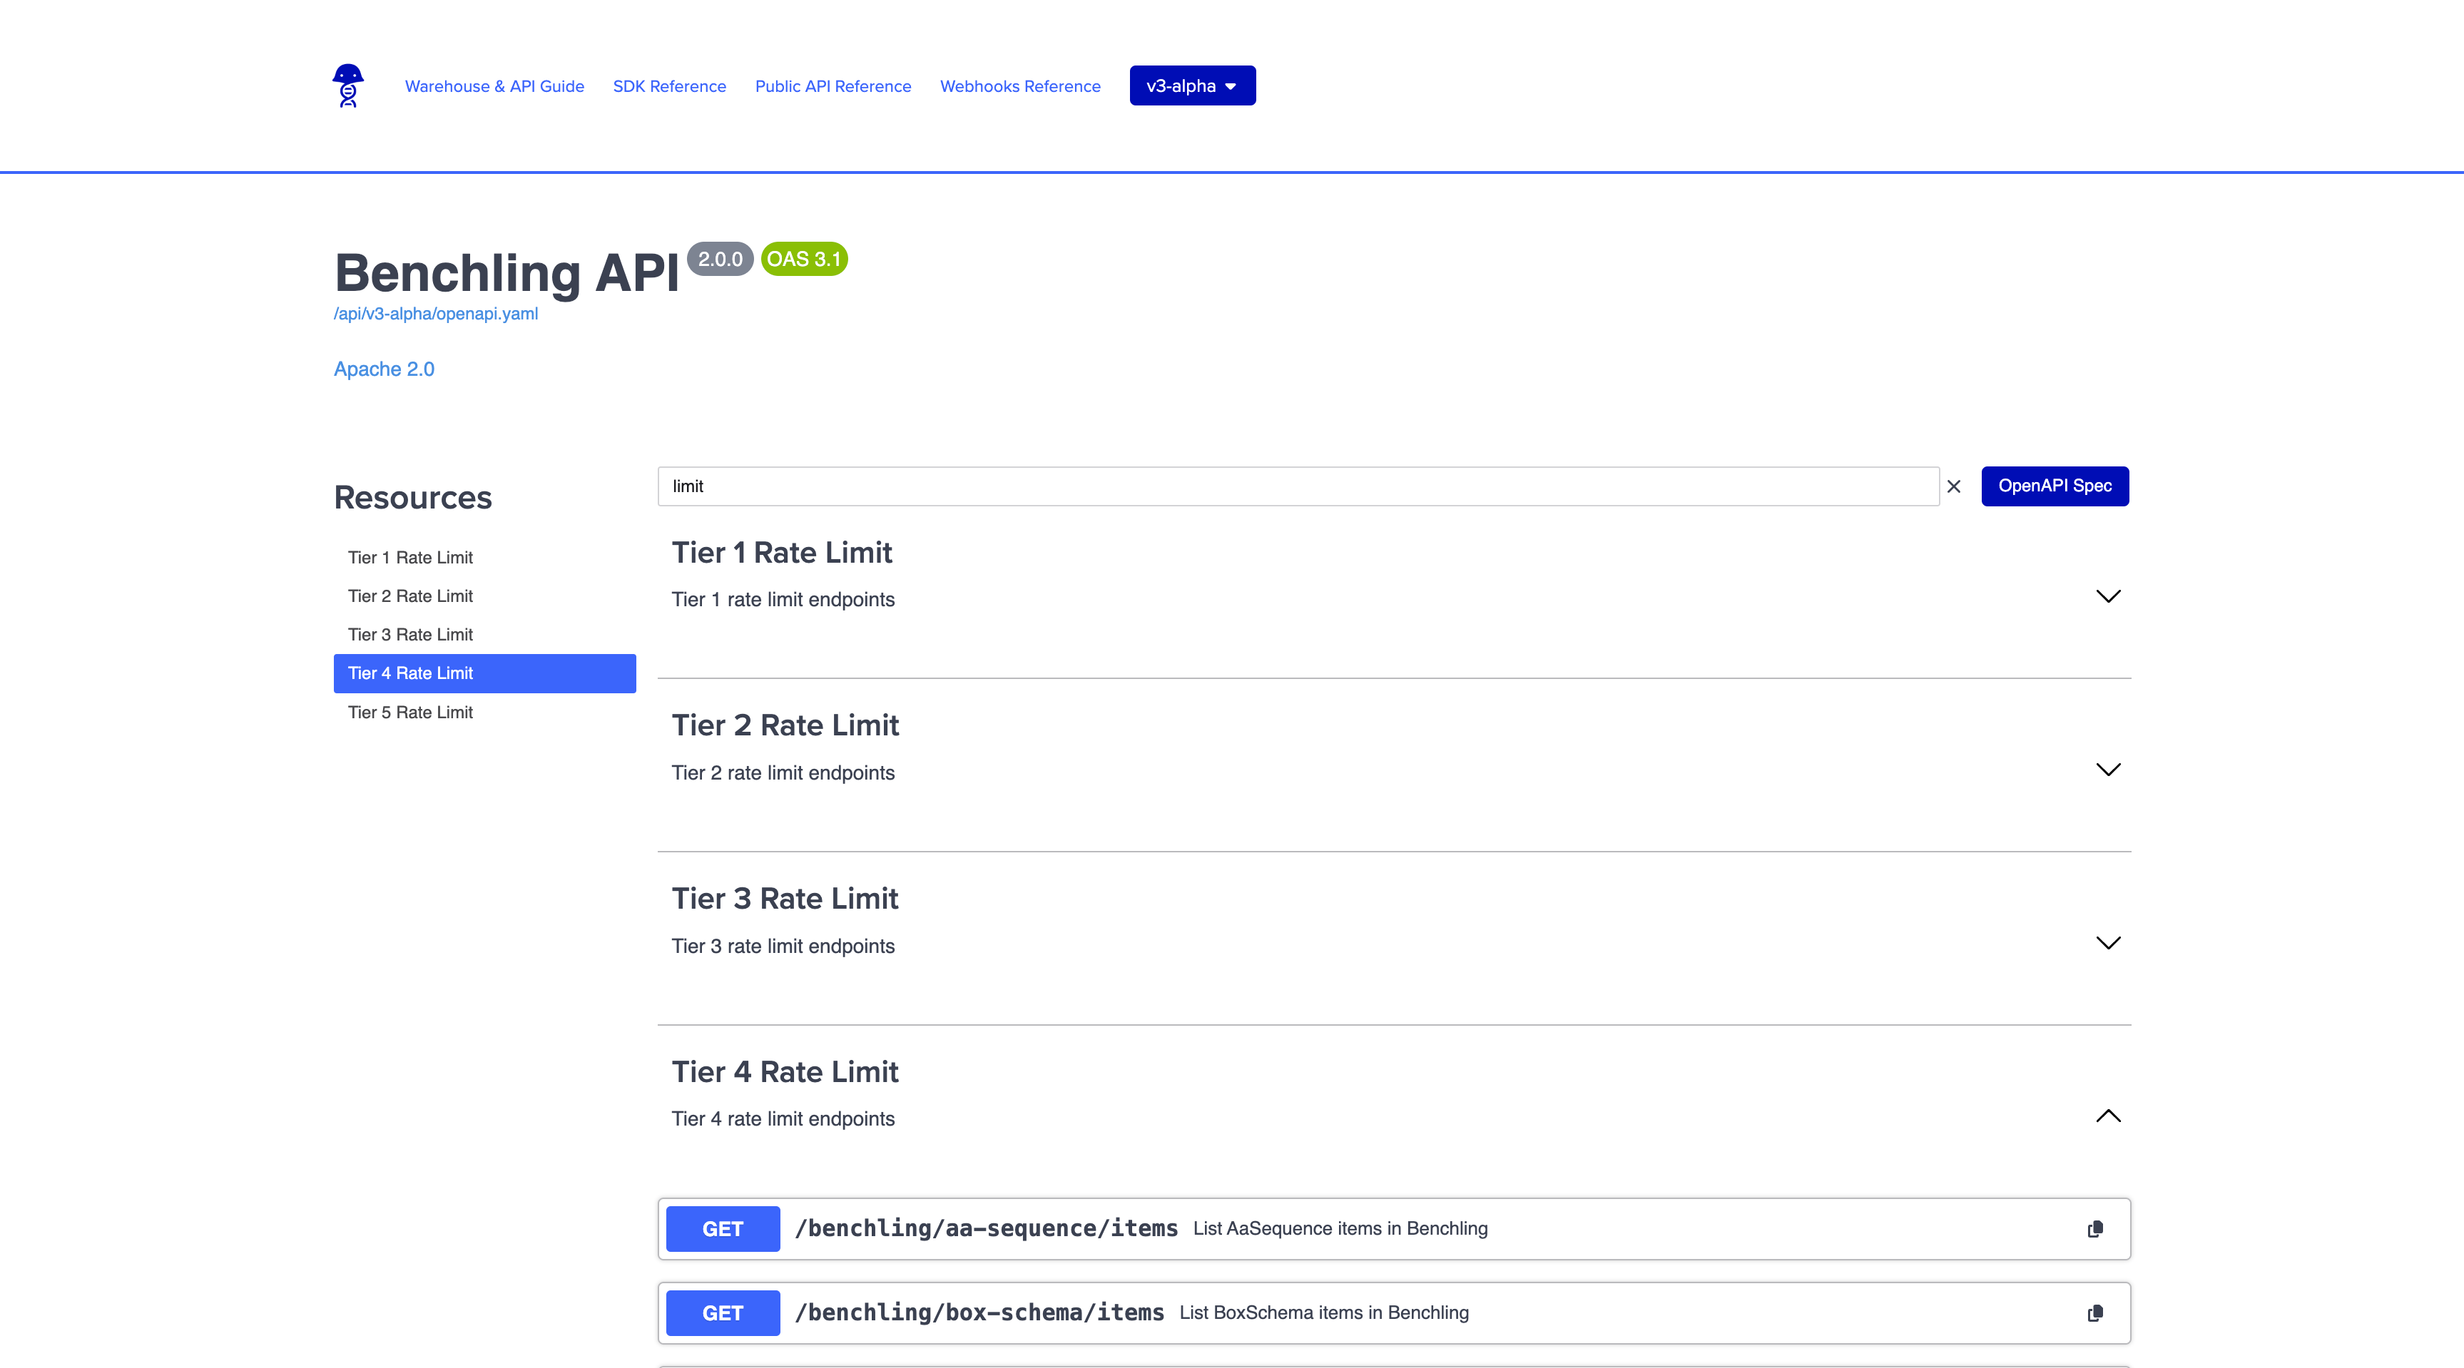Click 'List BoxSchema items in Benchling' description
Image resolution: width=2464 pixels, height=1368 pixels.
1324,1313
